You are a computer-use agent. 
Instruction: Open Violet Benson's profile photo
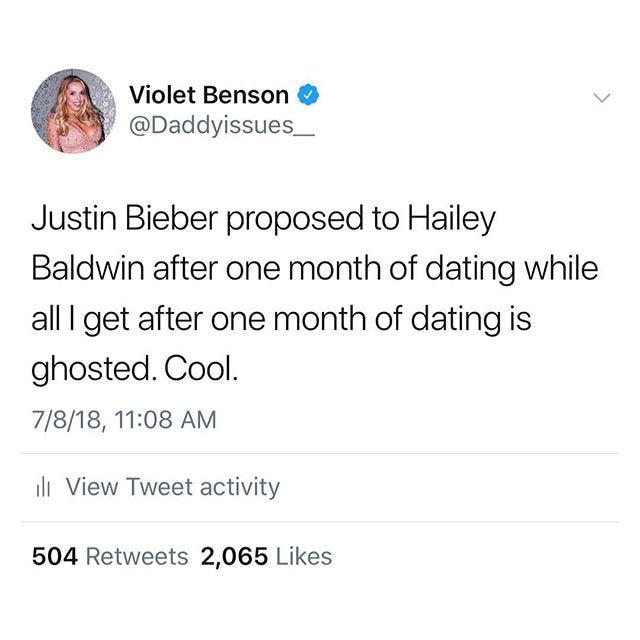tap(73, 111)
